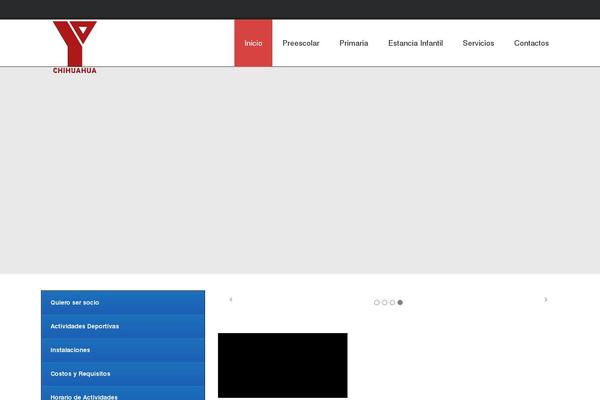The width and height of the screenshot is (600, 400).
Task: Open Quiero ser socio link
Action: coord(123,302)
